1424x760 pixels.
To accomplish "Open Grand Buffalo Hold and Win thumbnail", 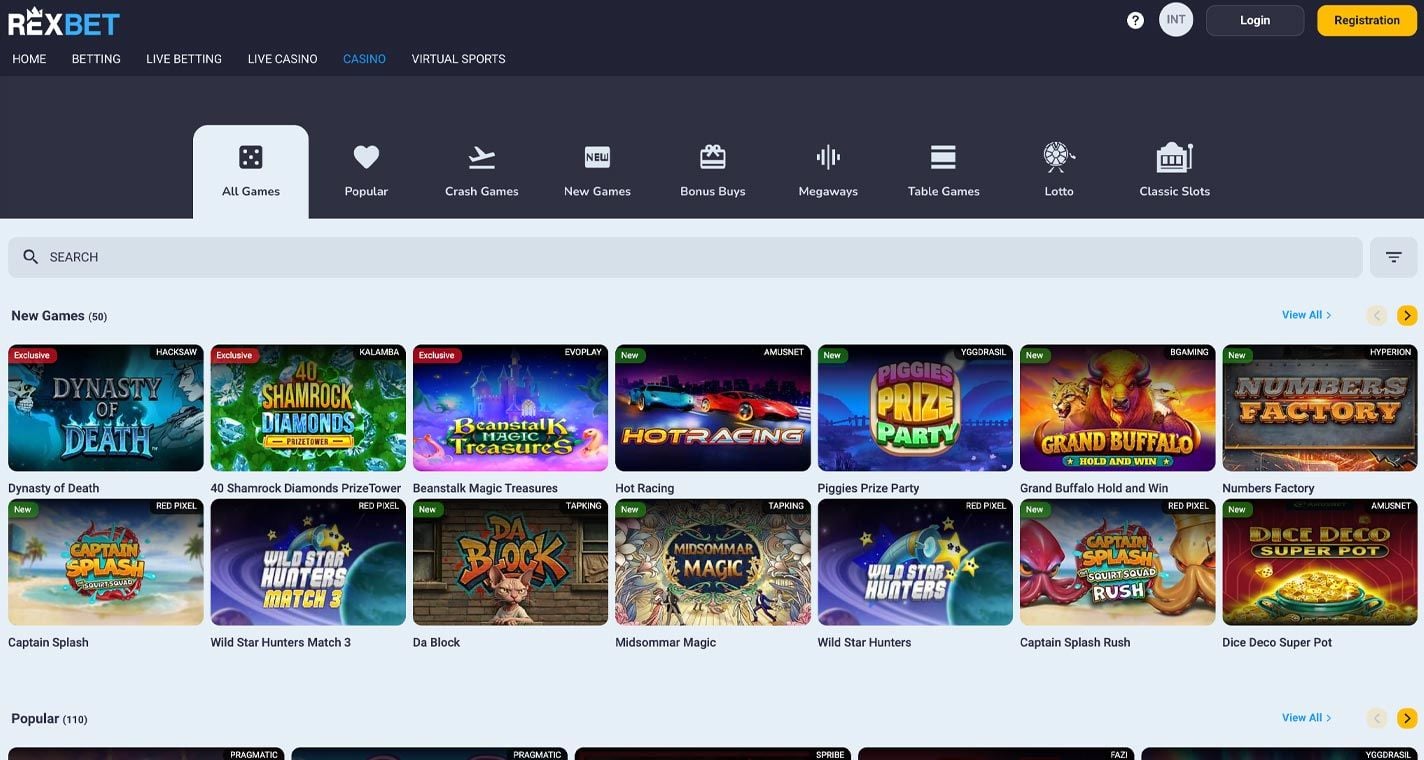I will click(1118, 408).
